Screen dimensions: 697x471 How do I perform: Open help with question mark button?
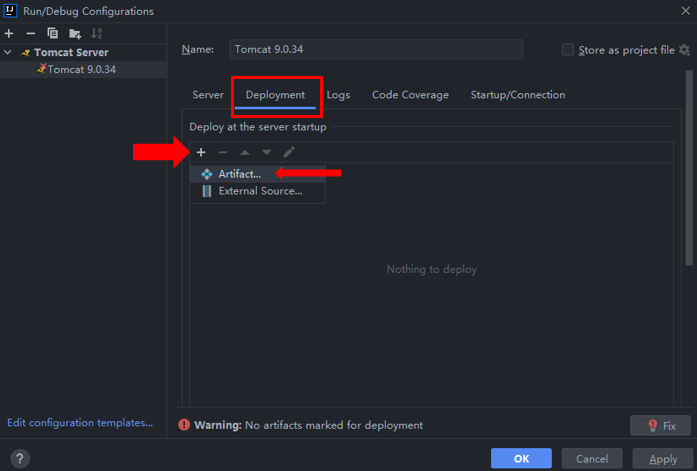click(20, 459)
